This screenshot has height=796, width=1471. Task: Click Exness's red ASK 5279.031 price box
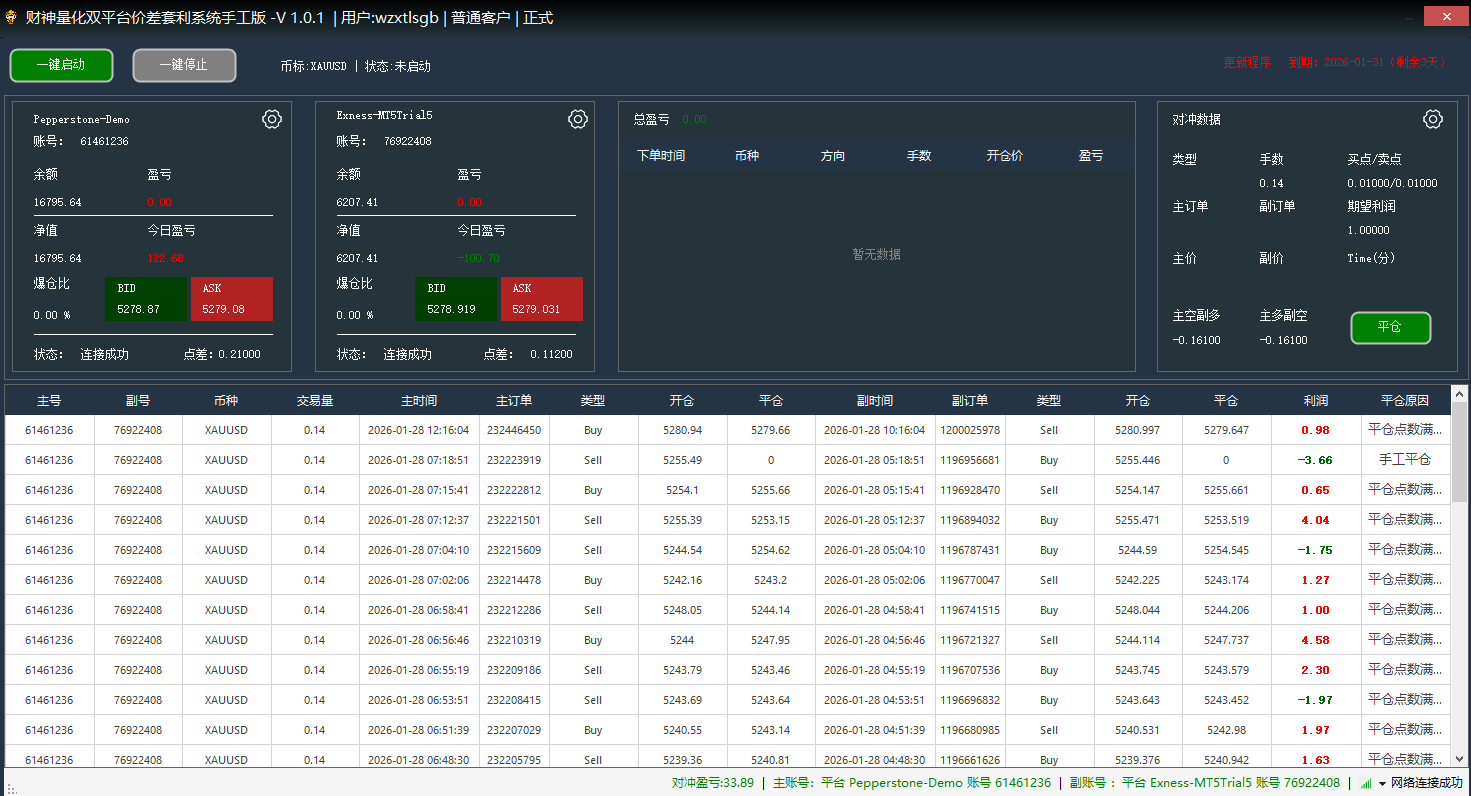point(541,299)
